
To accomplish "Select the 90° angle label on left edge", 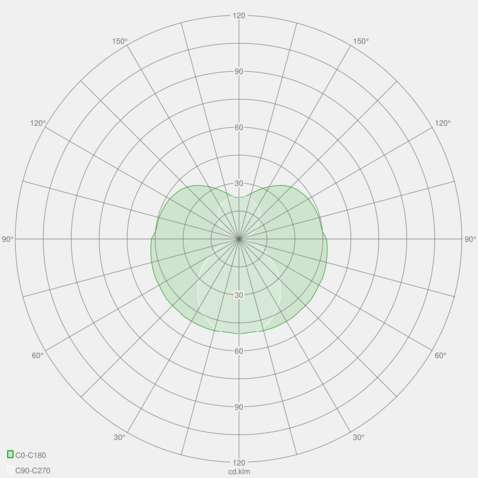I will tap(8, 239).
